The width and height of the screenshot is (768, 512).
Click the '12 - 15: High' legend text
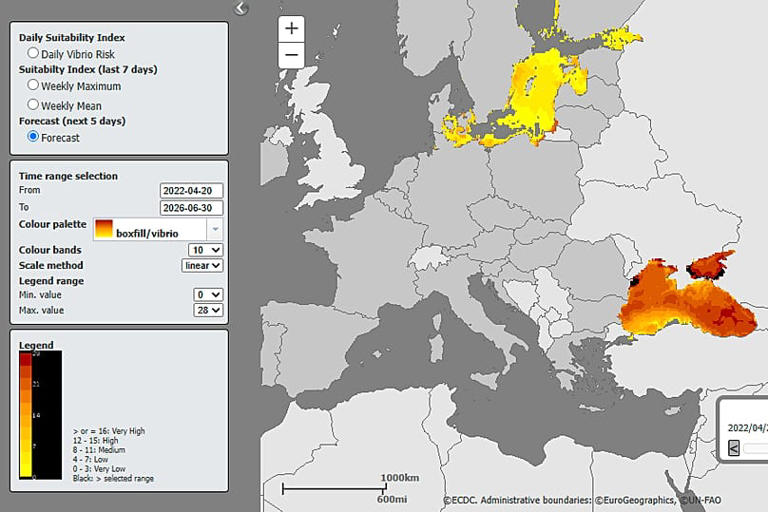click(96, 440)
